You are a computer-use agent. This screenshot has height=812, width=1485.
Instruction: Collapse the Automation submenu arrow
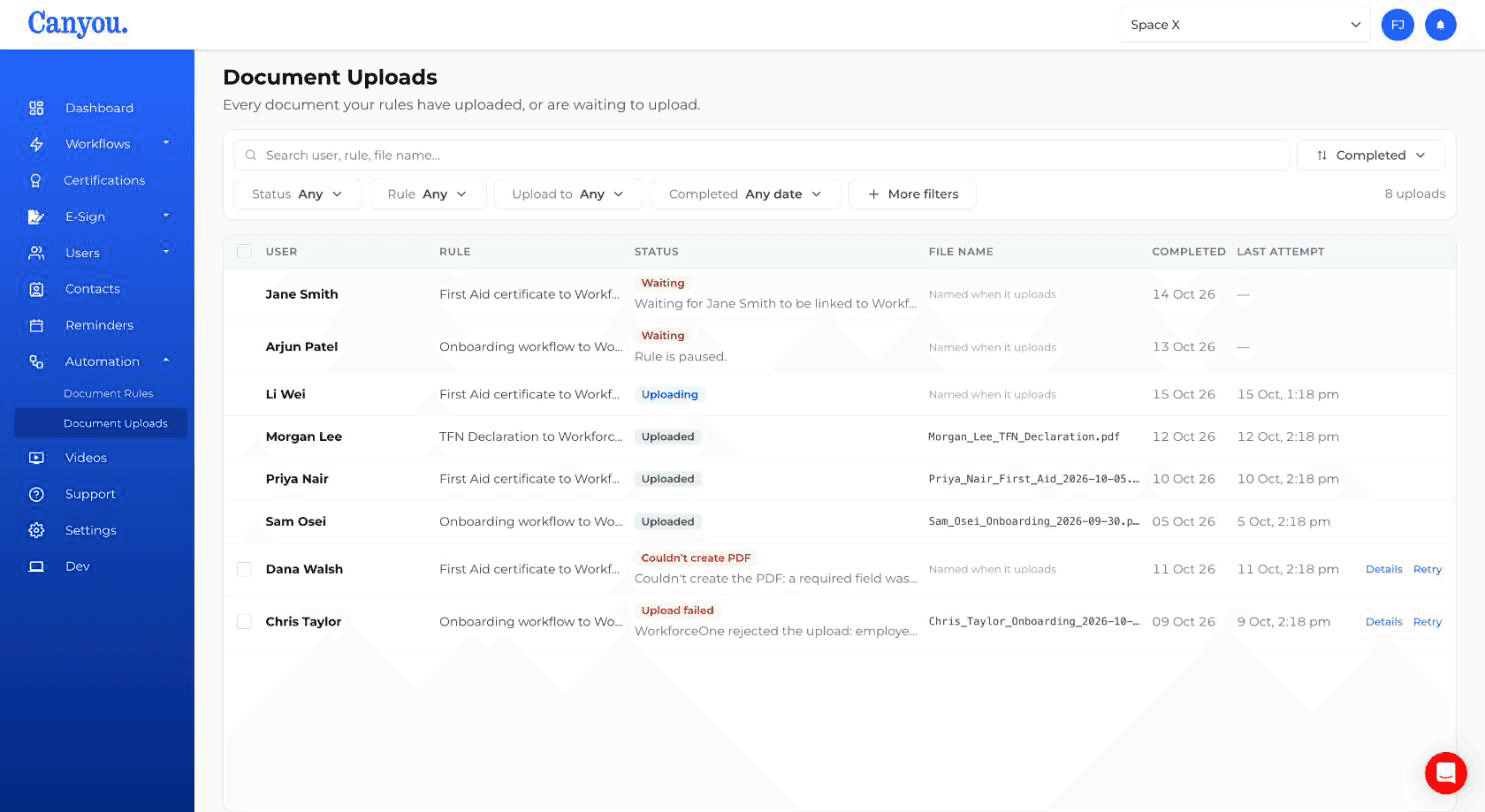coord(166,360)
